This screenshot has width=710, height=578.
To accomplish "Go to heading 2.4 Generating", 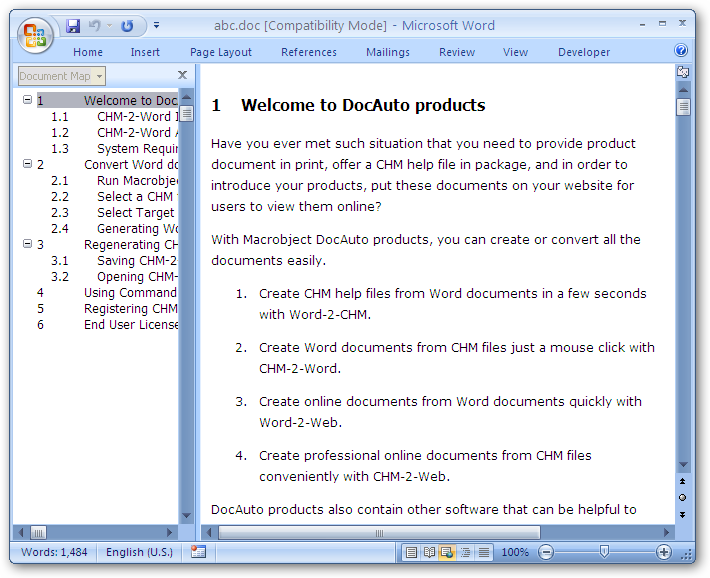I will 115,229.
